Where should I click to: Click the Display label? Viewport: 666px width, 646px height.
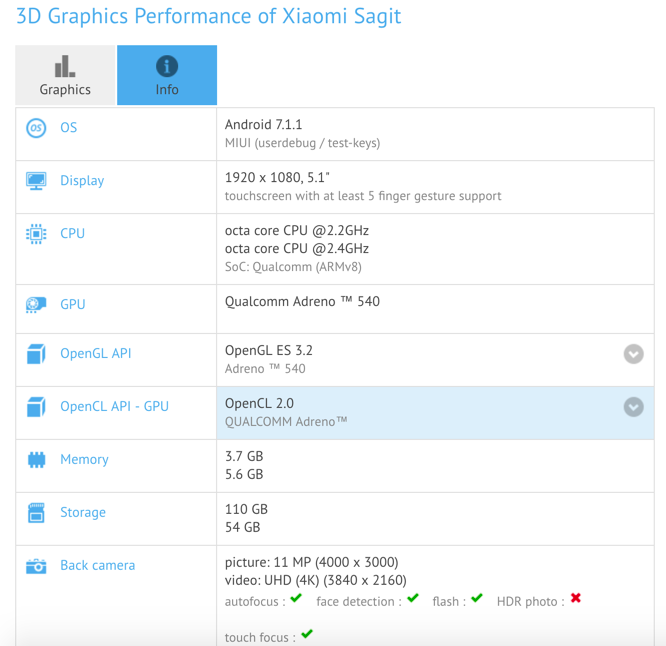82,181
